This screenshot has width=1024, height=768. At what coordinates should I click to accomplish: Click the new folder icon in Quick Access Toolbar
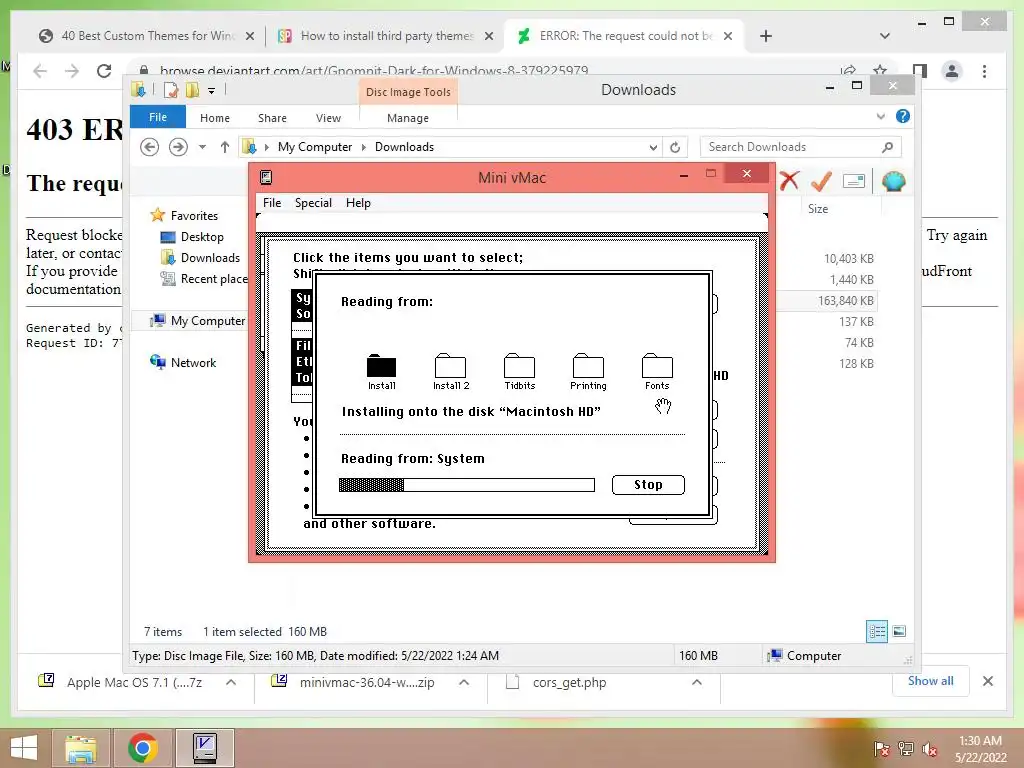(192, 90)
